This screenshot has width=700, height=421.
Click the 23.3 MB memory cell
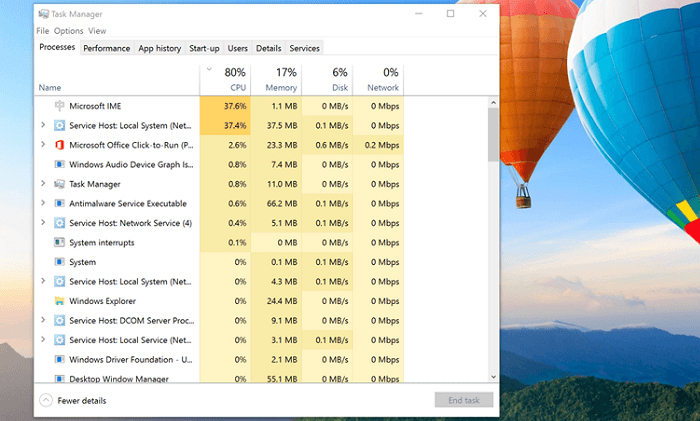coord(276,145)
